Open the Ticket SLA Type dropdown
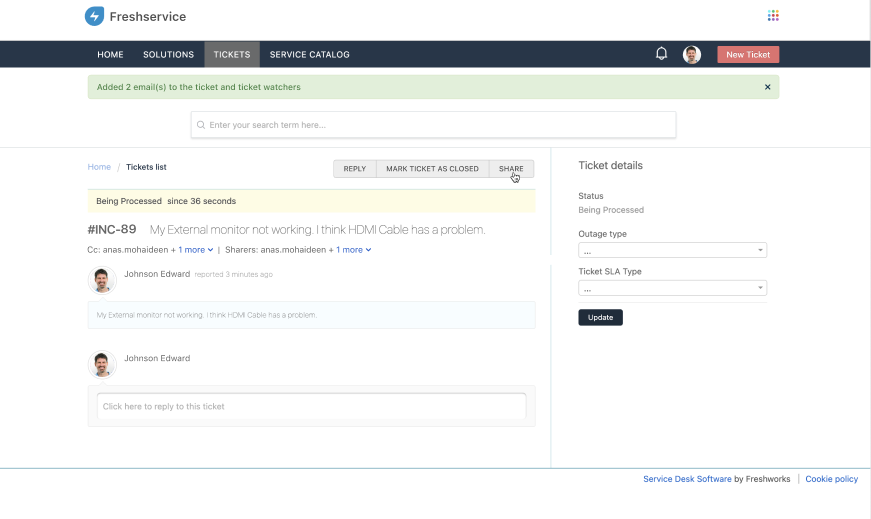Screen dimensions: 871x519 pyautogui.click(x=672, y=288)
